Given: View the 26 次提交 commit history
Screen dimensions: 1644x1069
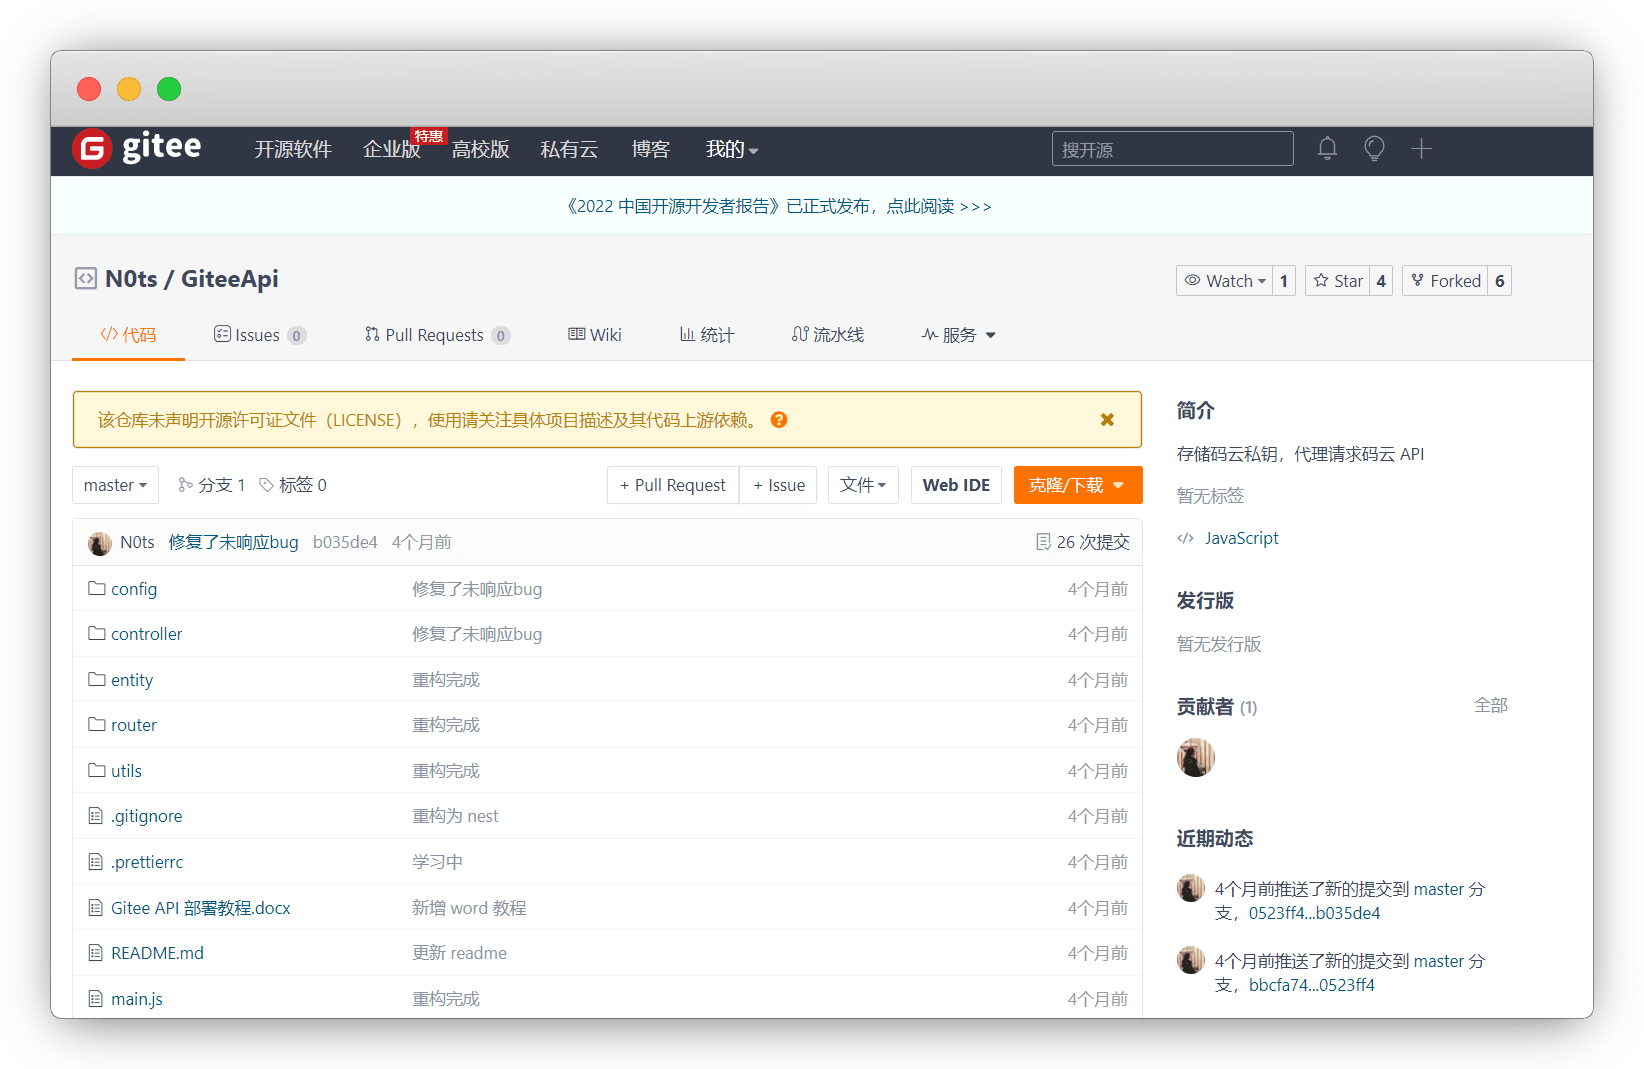Looking at the screenshot, I should click(x=1083, y=542).
